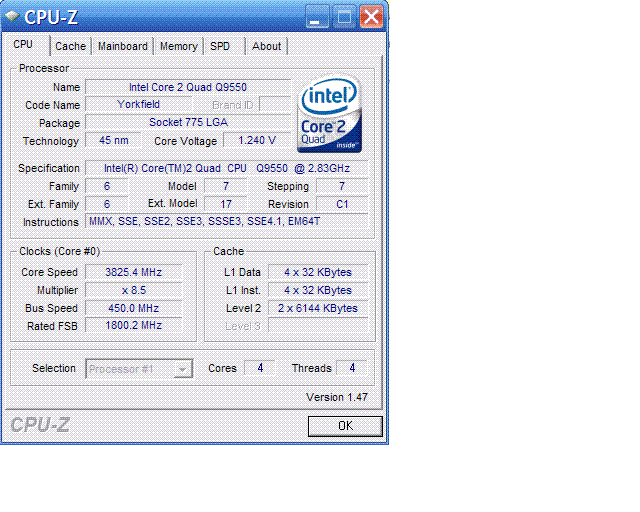Open the About tab
The image size is (640, 512).
[267, 46]
